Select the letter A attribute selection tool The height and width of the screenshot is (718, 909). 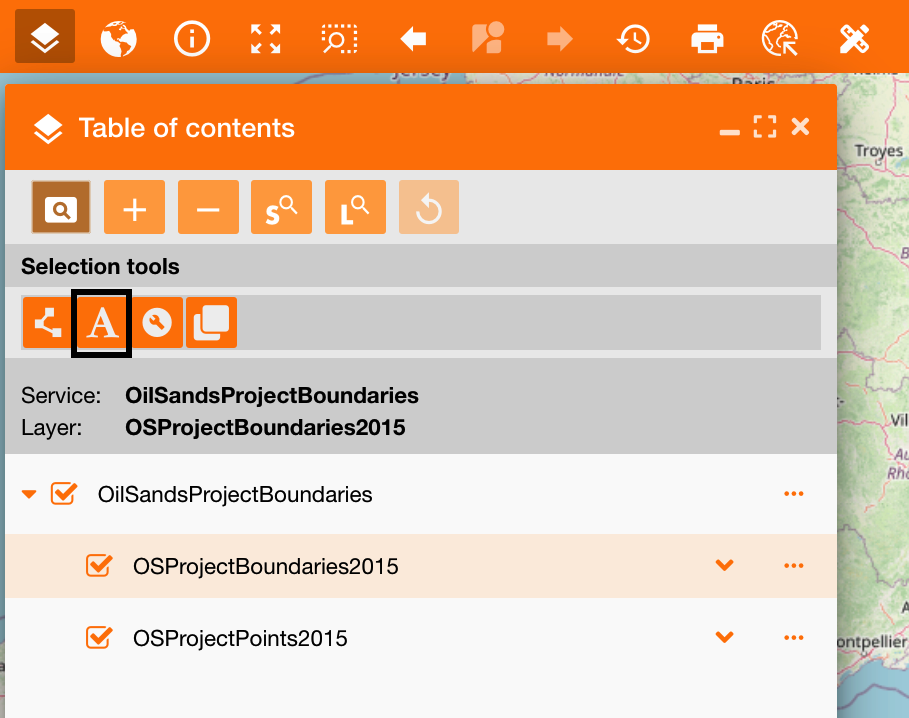point(102,323)
